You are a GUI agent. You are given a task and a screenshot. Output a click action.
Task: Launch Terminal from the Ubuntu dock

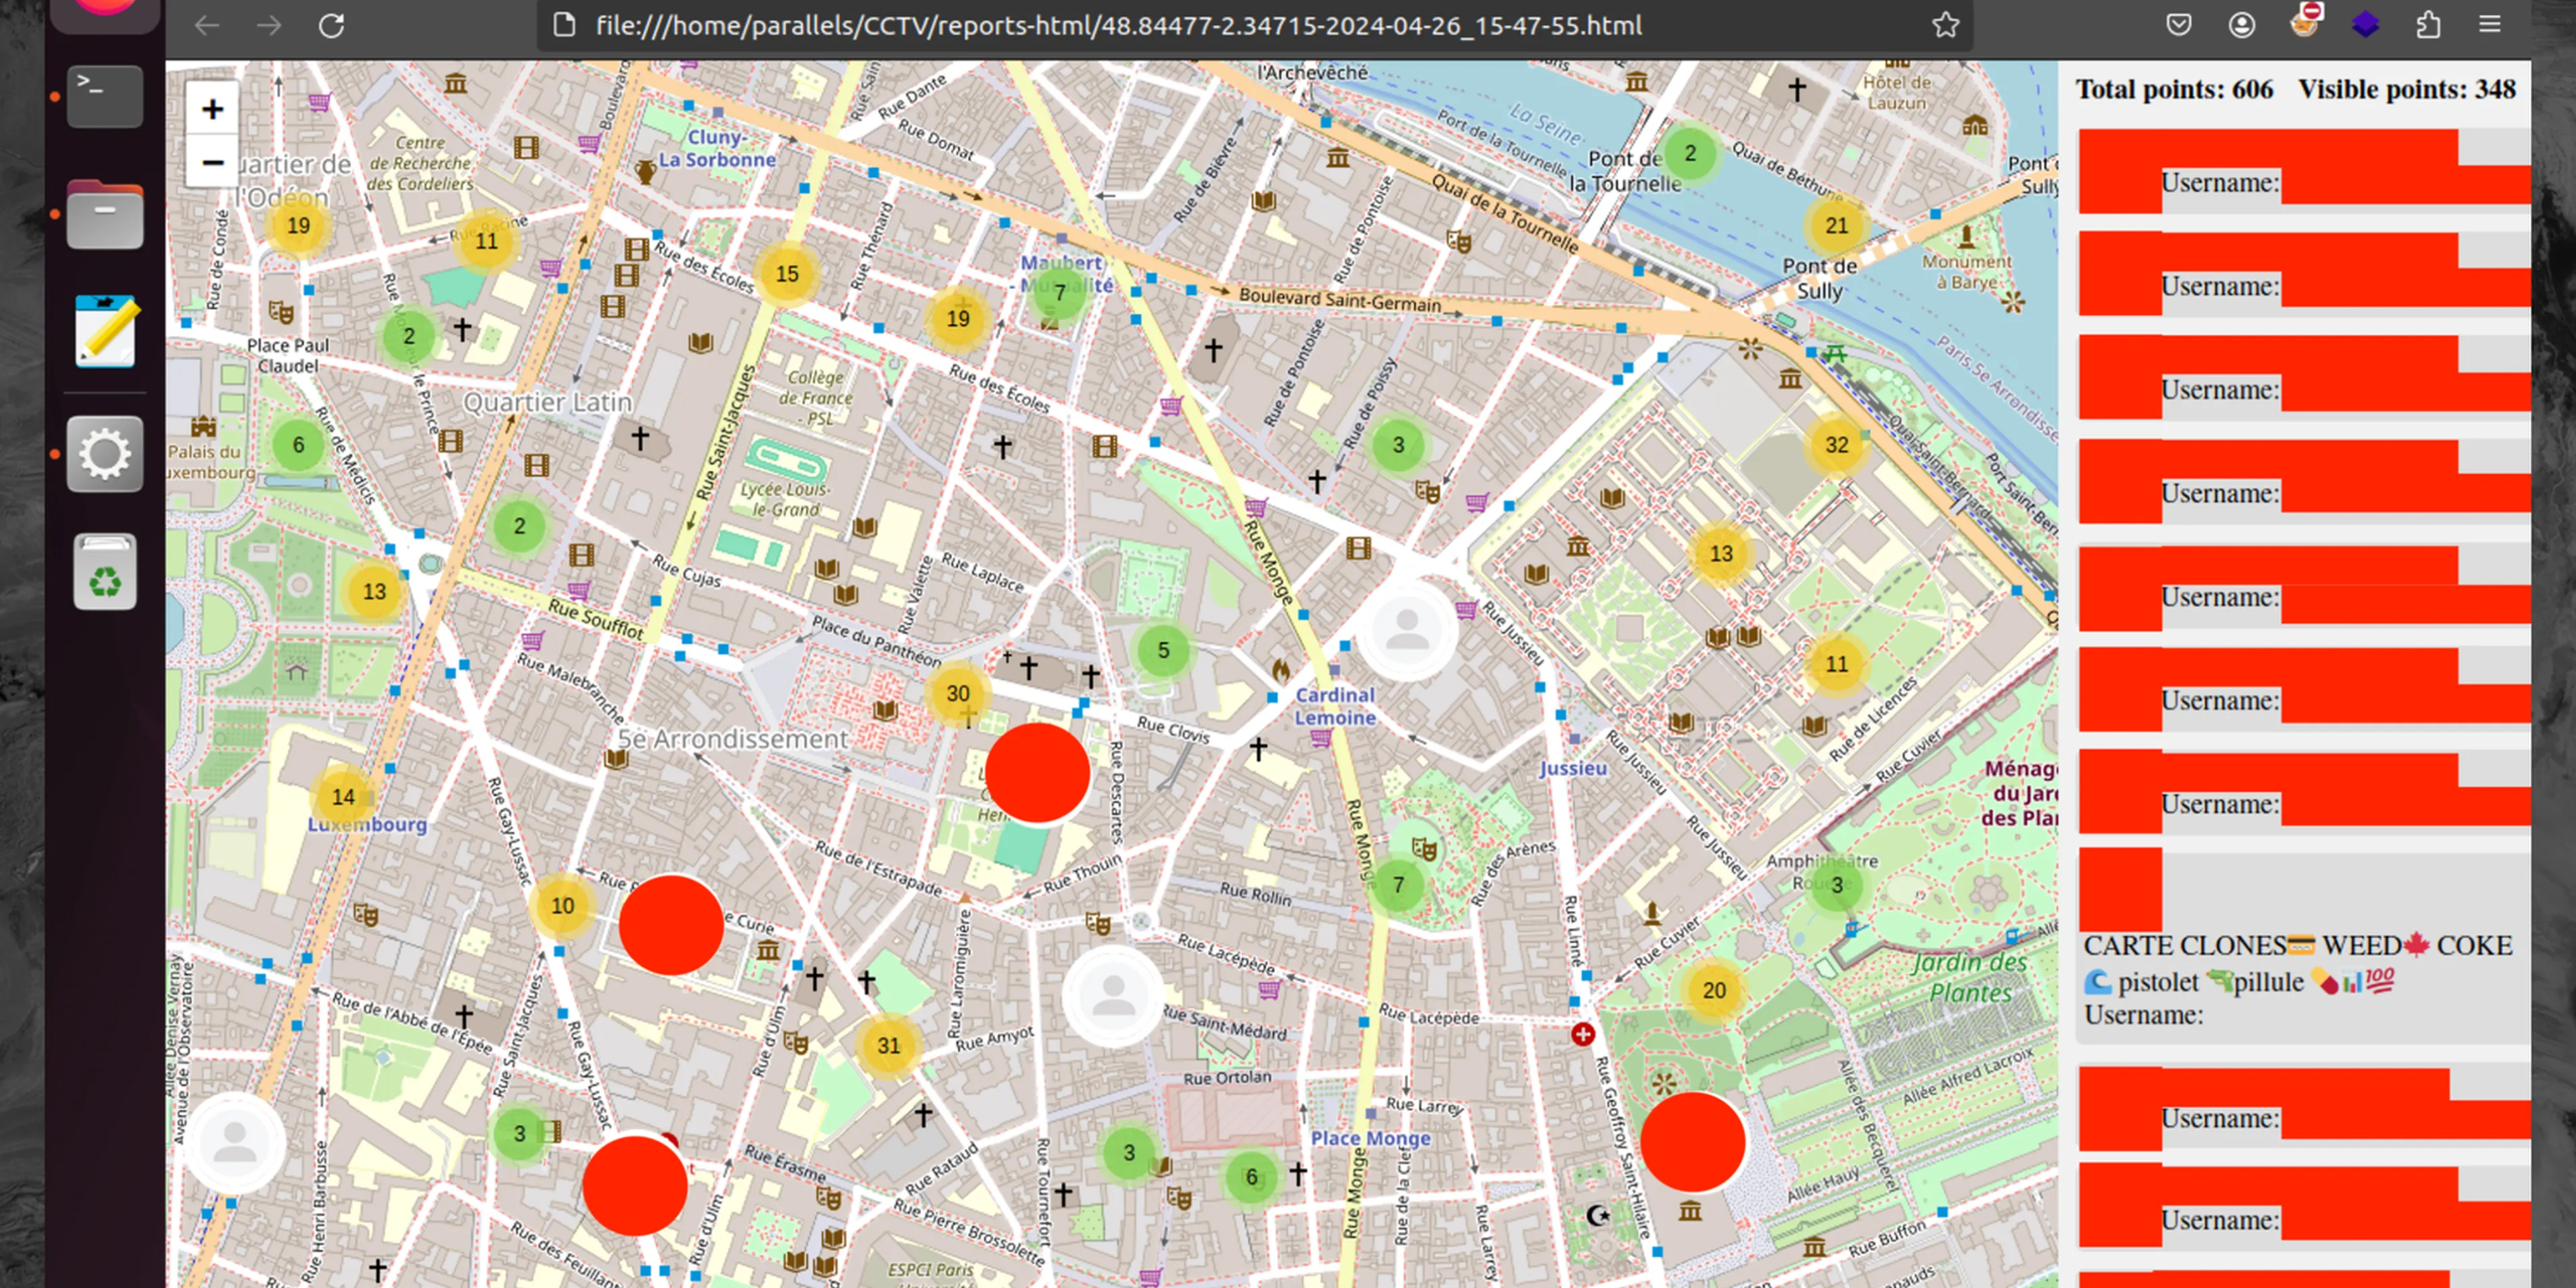[x=105, y=96]
